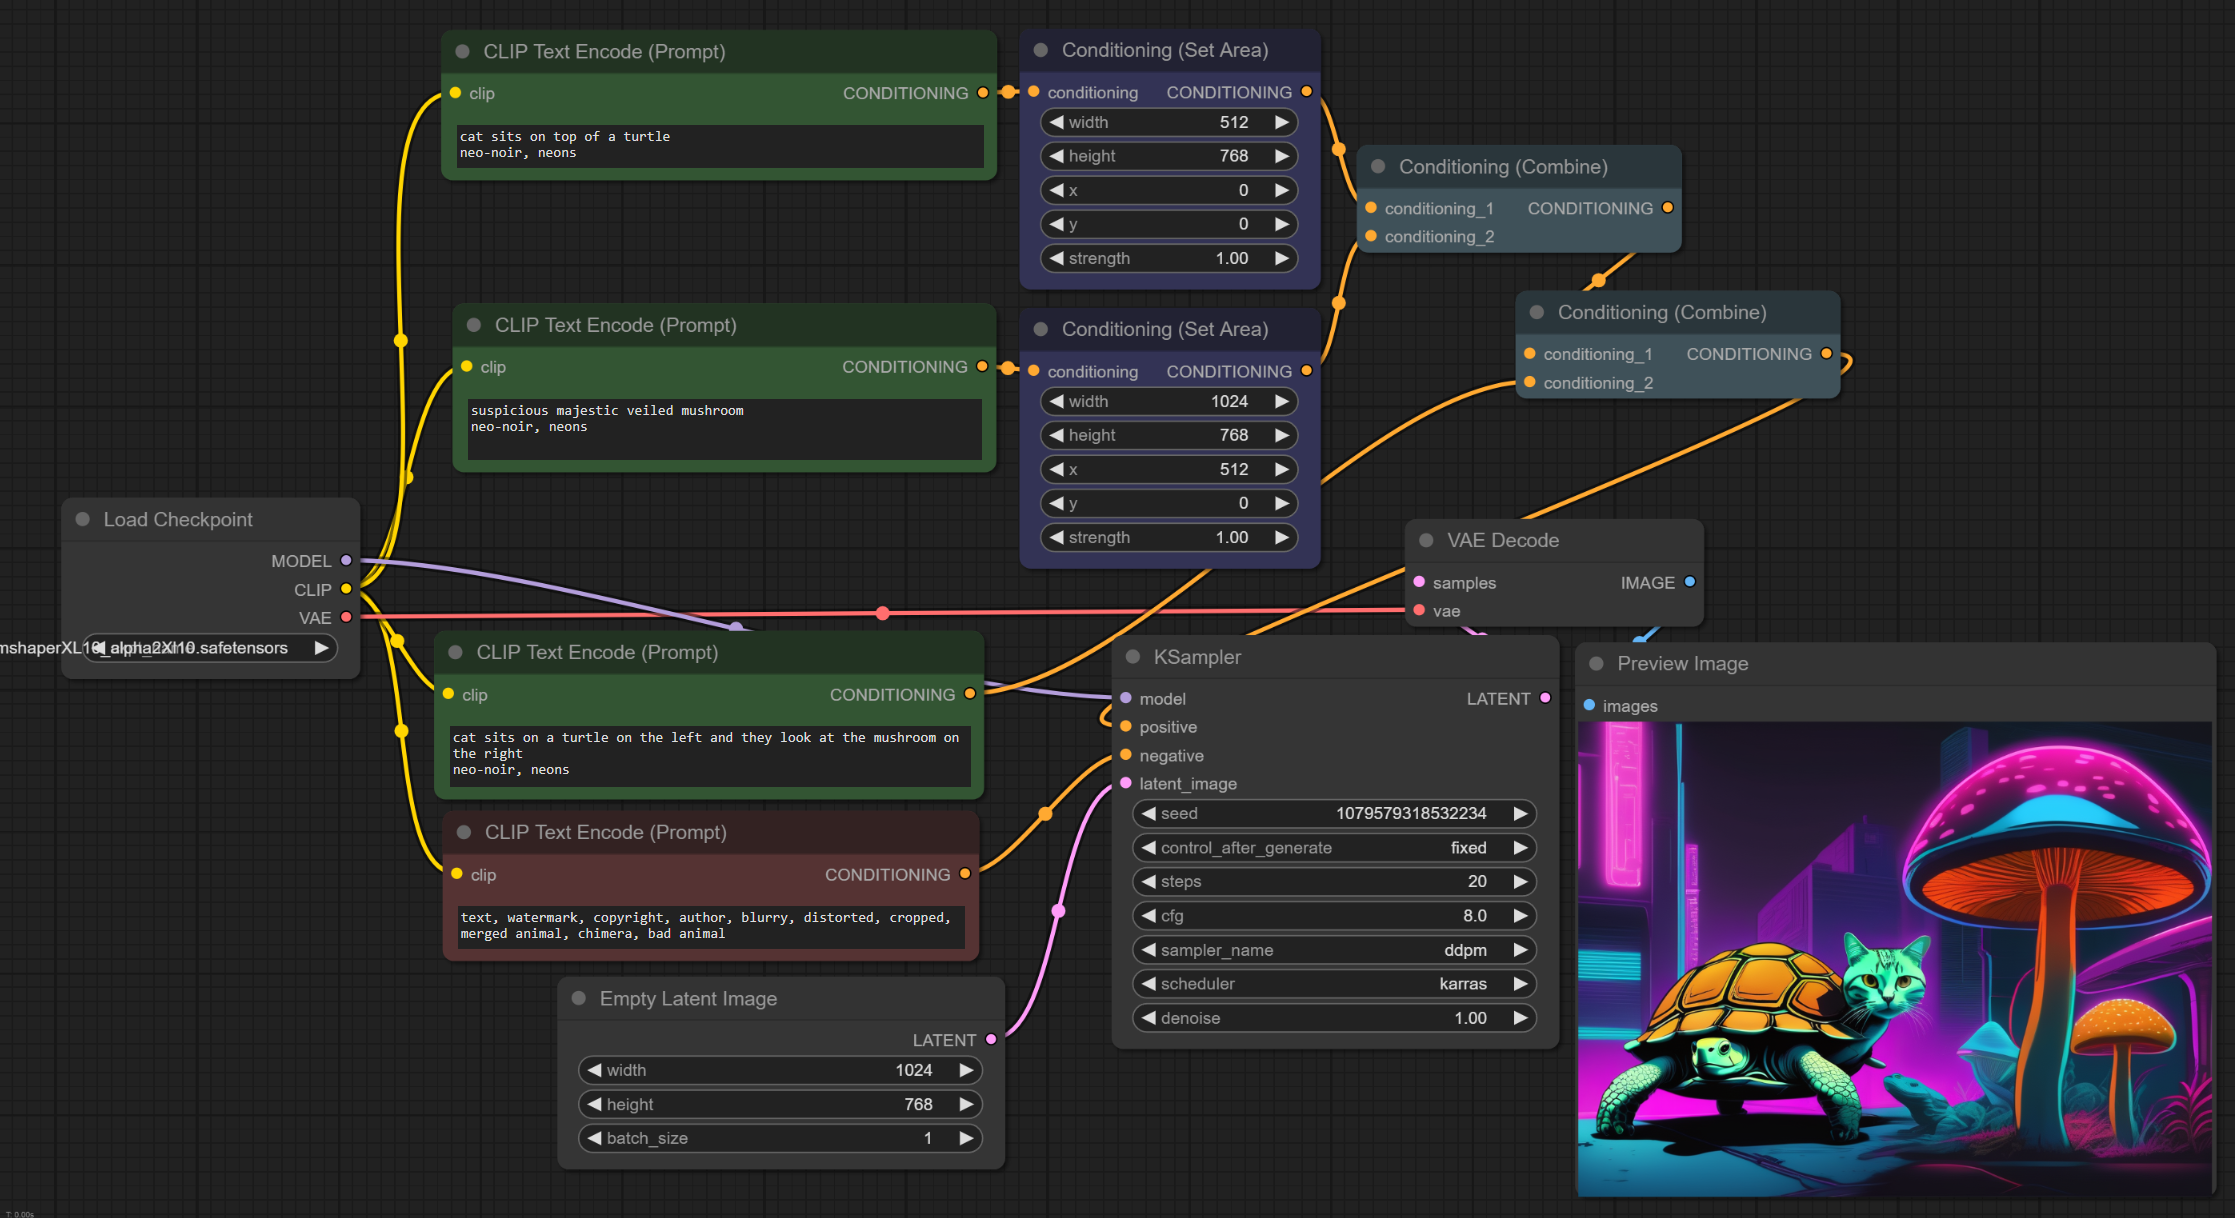Collapse the Load Checkpoint node via its dot
The width and height of the screenshot is (2235, 1218).
(x=83, y=519)
